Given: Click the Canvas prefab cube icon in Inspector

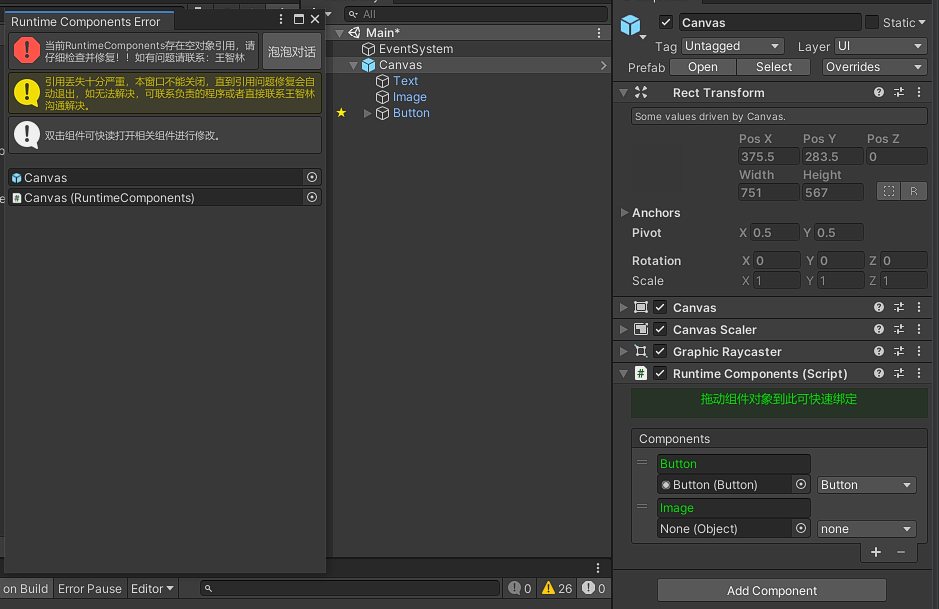Looking at the screenshot, I should pos(631,25).
